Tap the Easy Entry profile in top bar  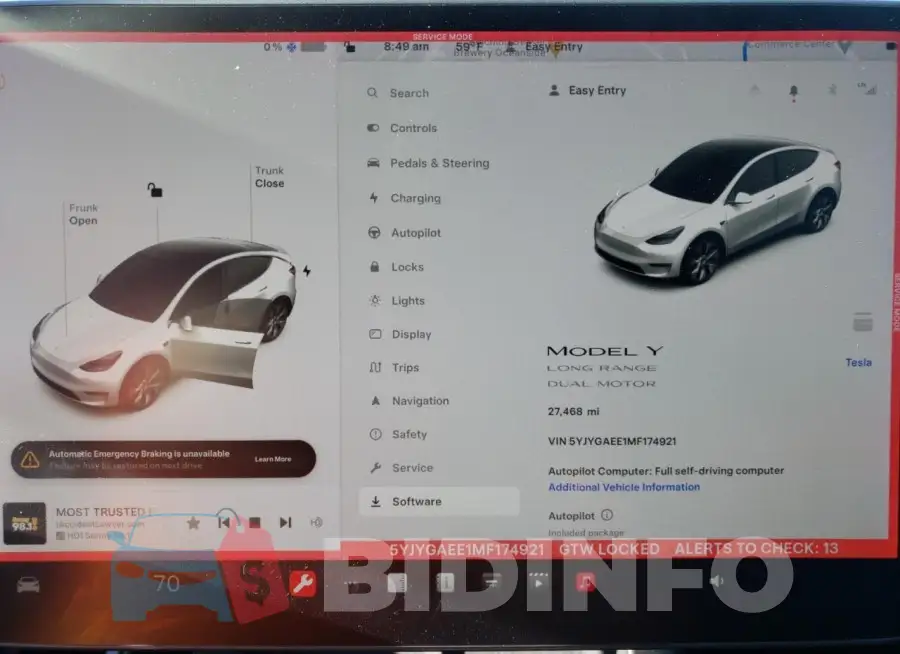tap(545, 47)
